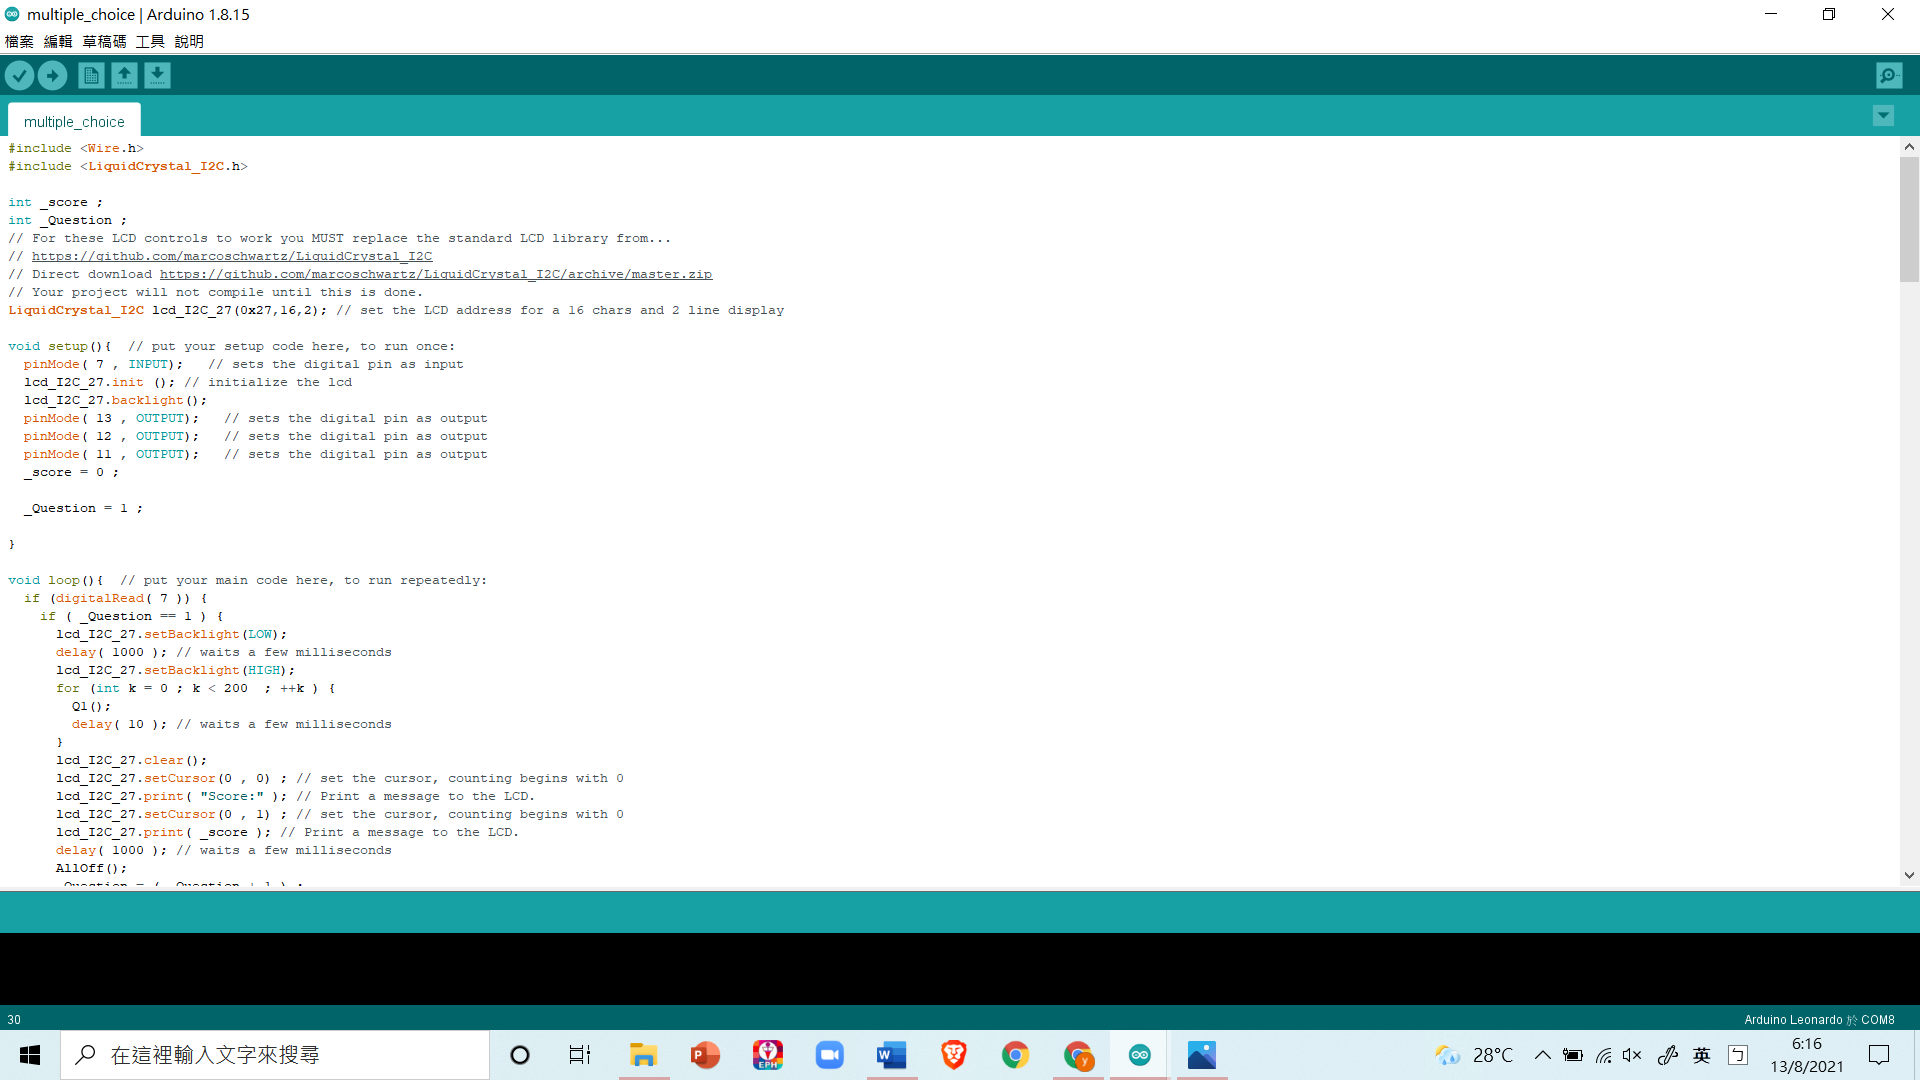
Task: Click the Save sketch down-arrow icon
Action: click(157, 75)
